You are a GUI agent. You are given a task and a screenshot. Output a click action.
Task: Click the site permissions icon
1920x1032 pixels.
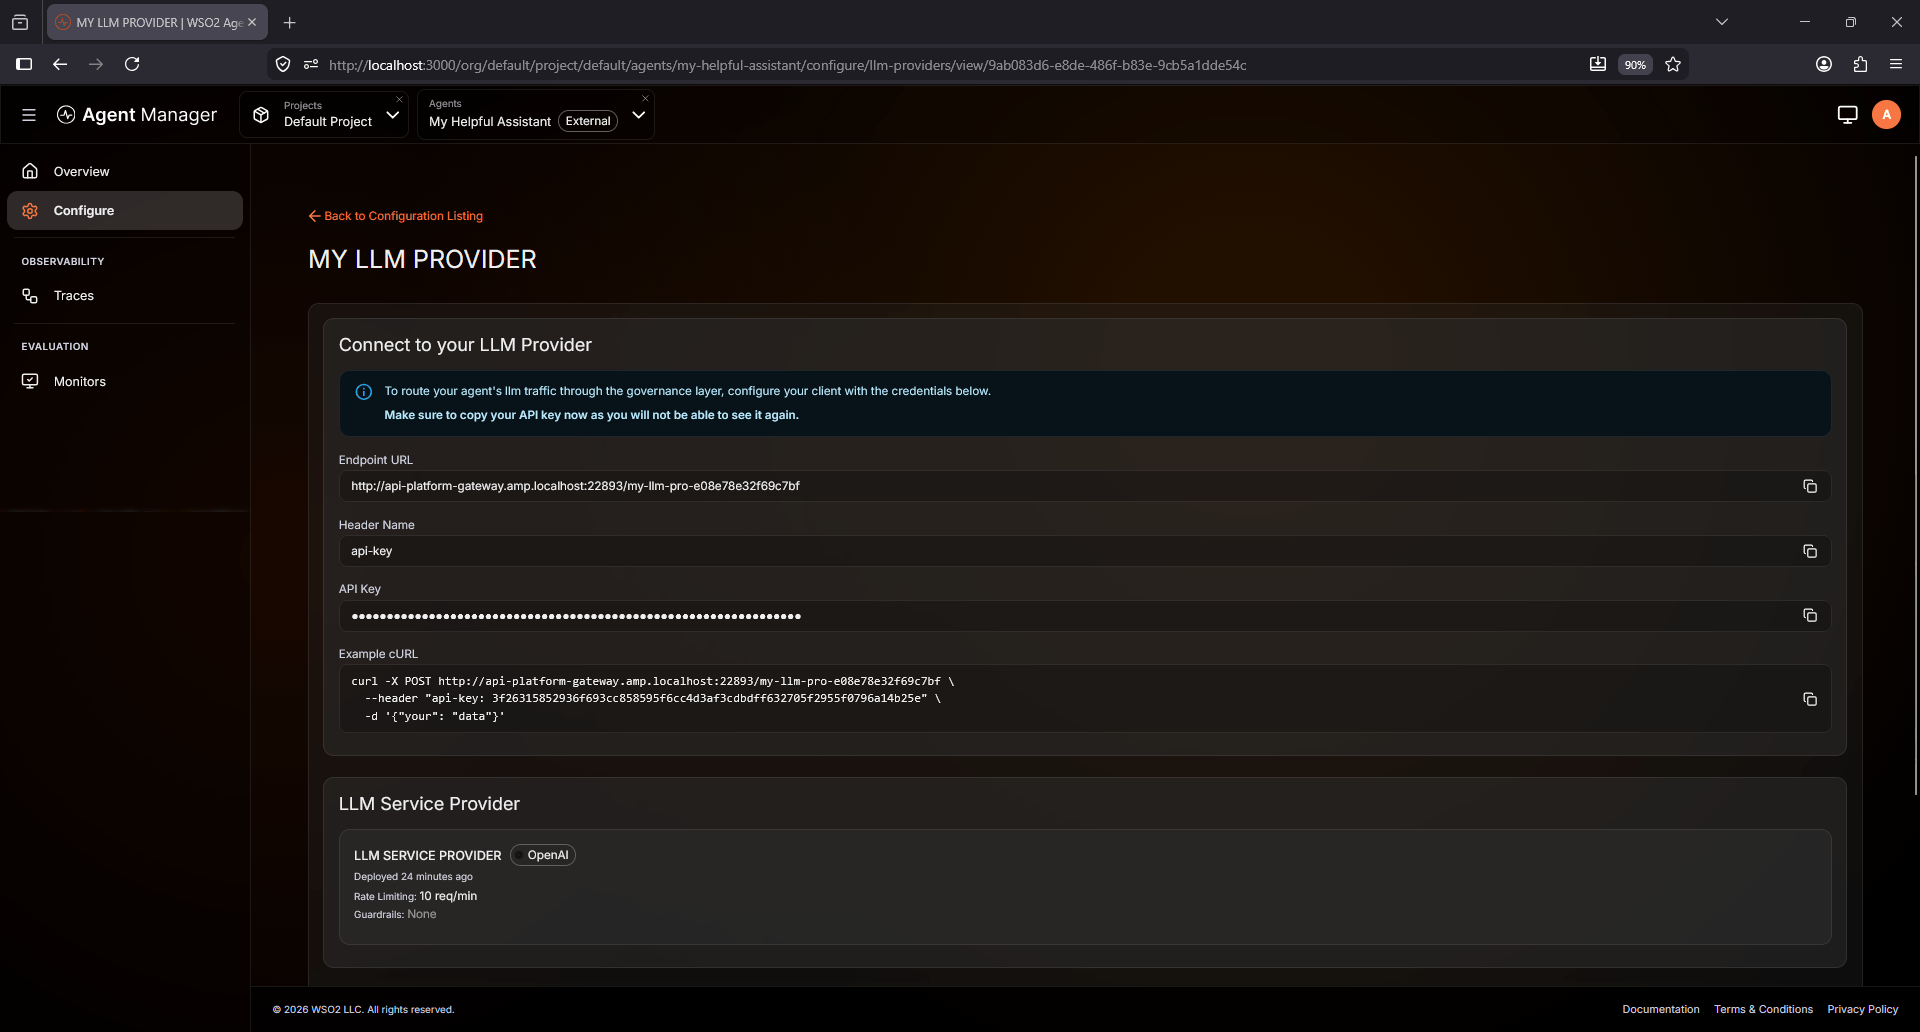(311, 64)
